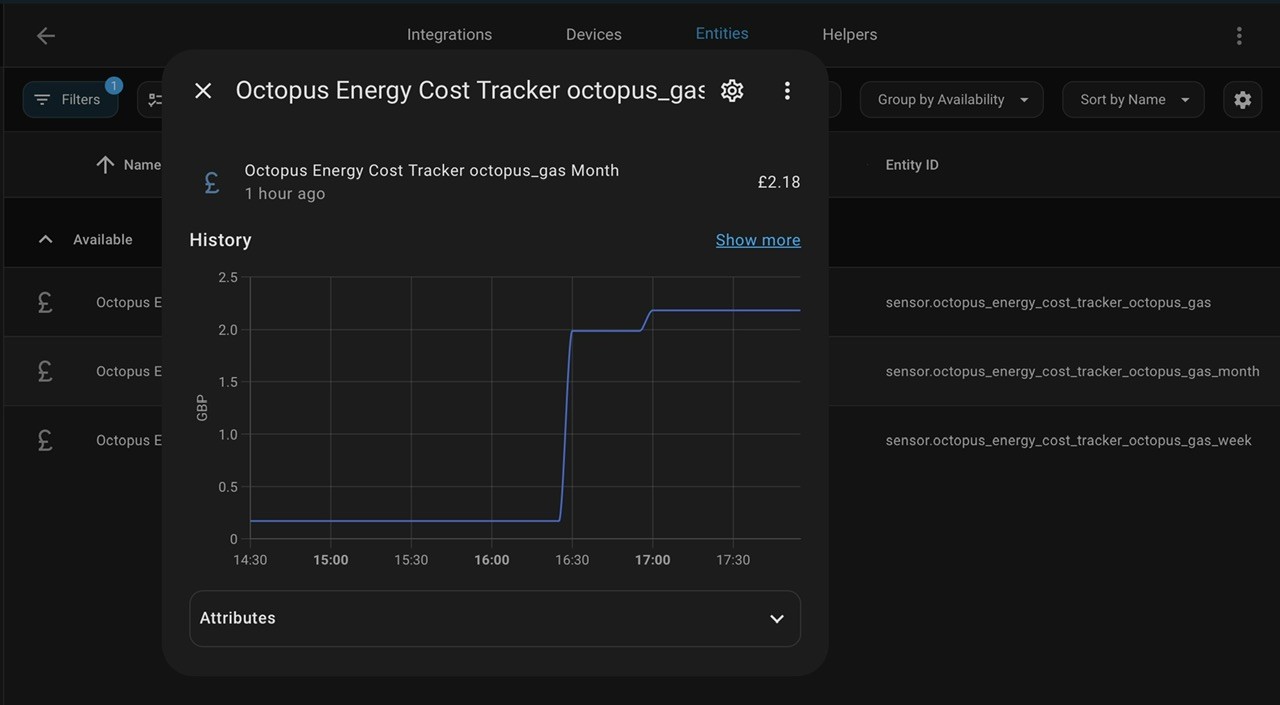This screenshot has height=705, width=1280.
Task: Select sensor.octopus_energy_cost_tracker_octopus_gas entity ID
Action: 1048,302
